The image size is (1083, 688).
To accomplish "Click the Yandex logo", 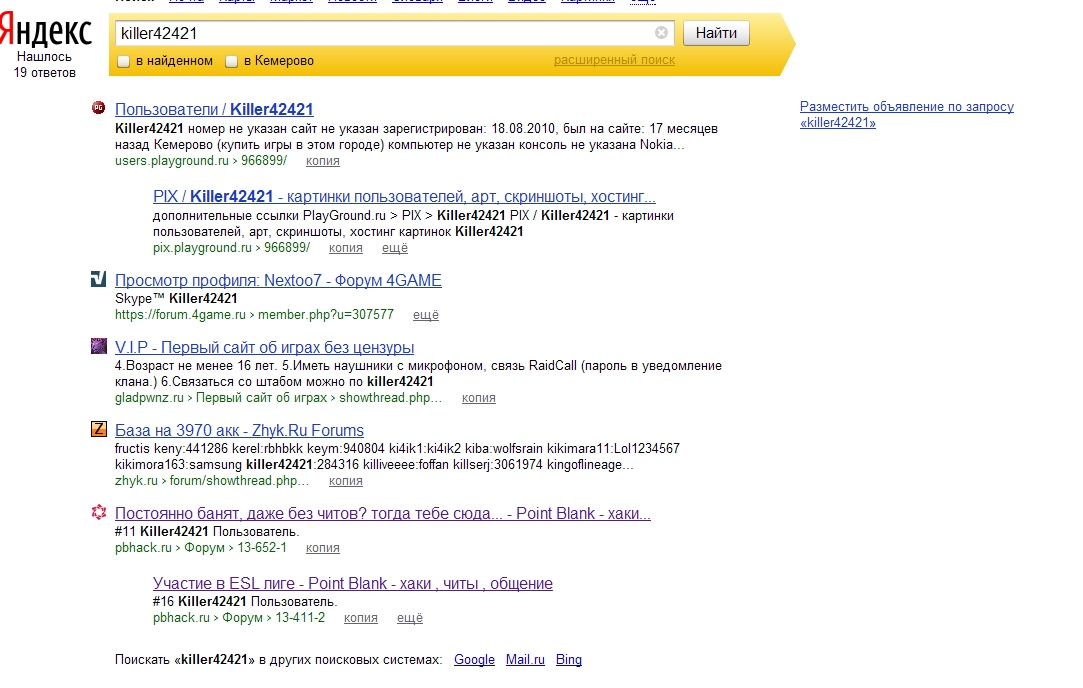I will coord(45,32).
